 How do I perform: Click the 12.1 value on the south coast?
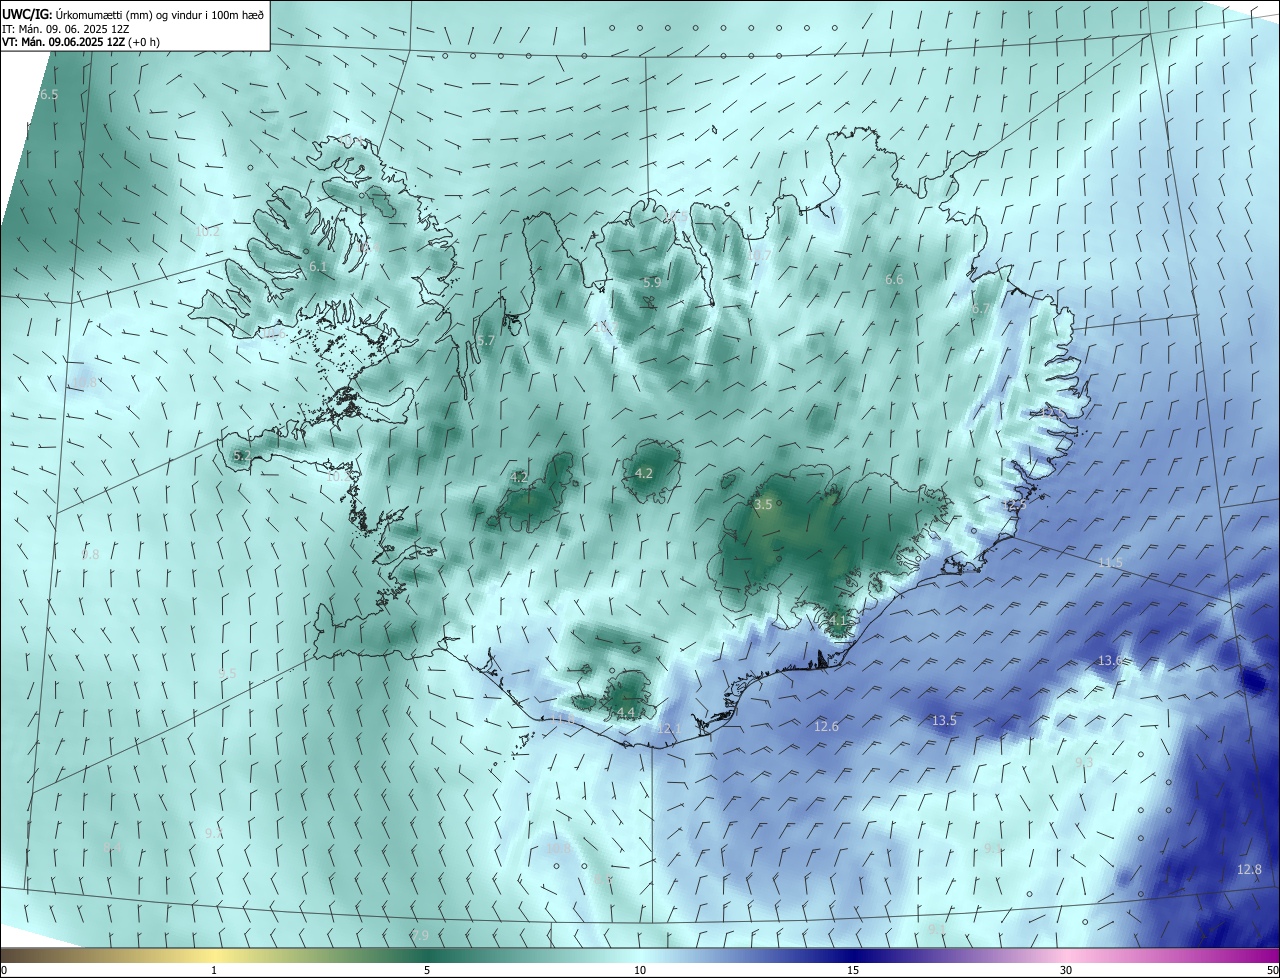click(667, 729)
